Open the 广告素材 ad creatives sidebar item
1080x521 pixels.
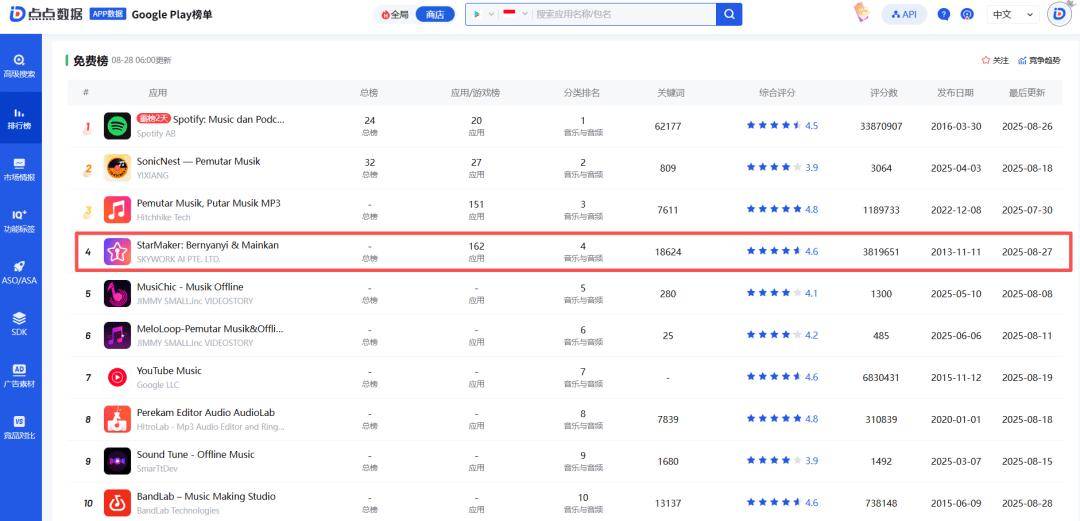click(x=19, y=376)
